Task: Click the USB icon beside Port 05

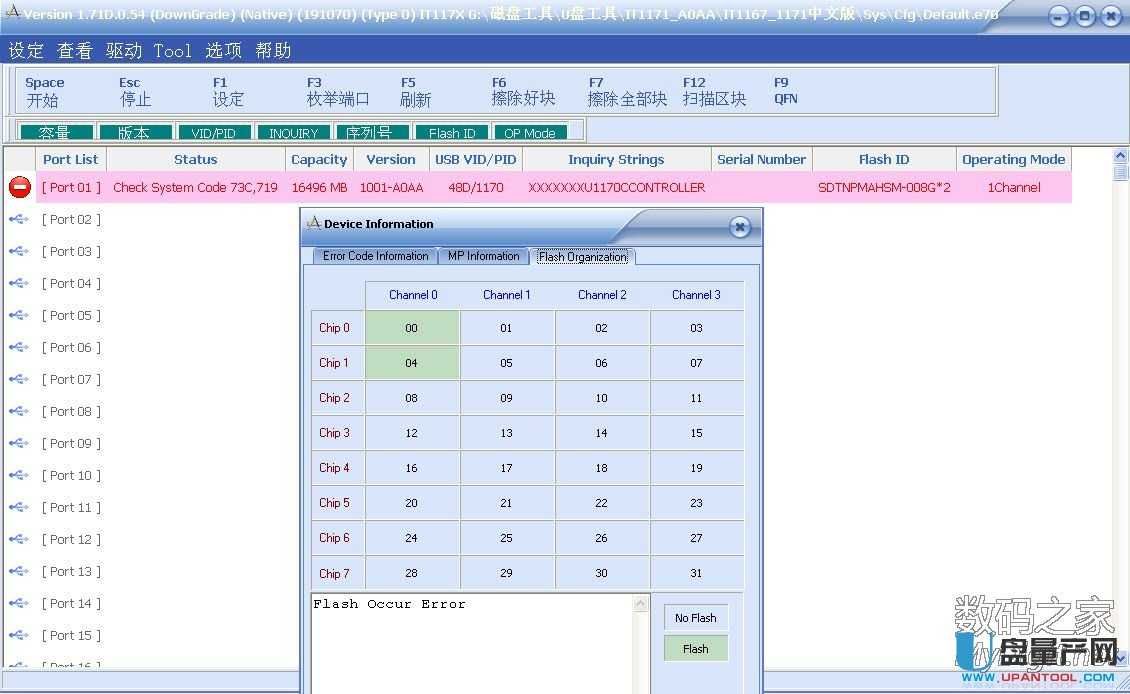Action: point(19,315)
